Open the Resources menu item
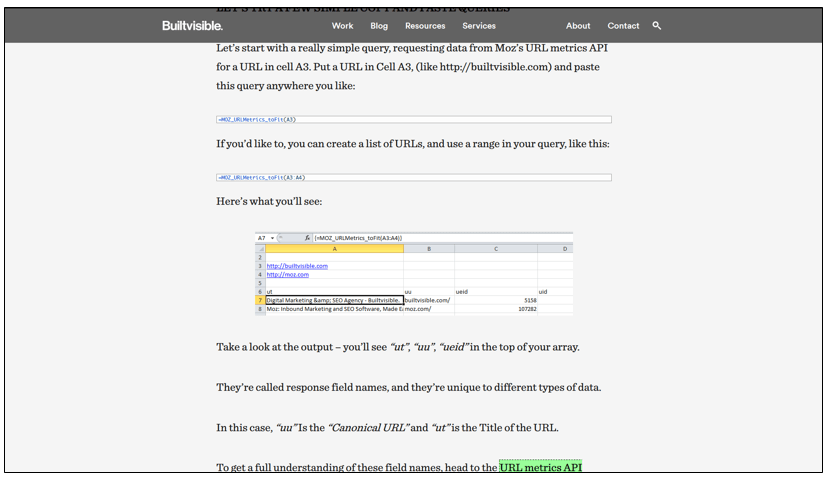Image resolution: width=829 pixels, height=480 pixels. 425,25
